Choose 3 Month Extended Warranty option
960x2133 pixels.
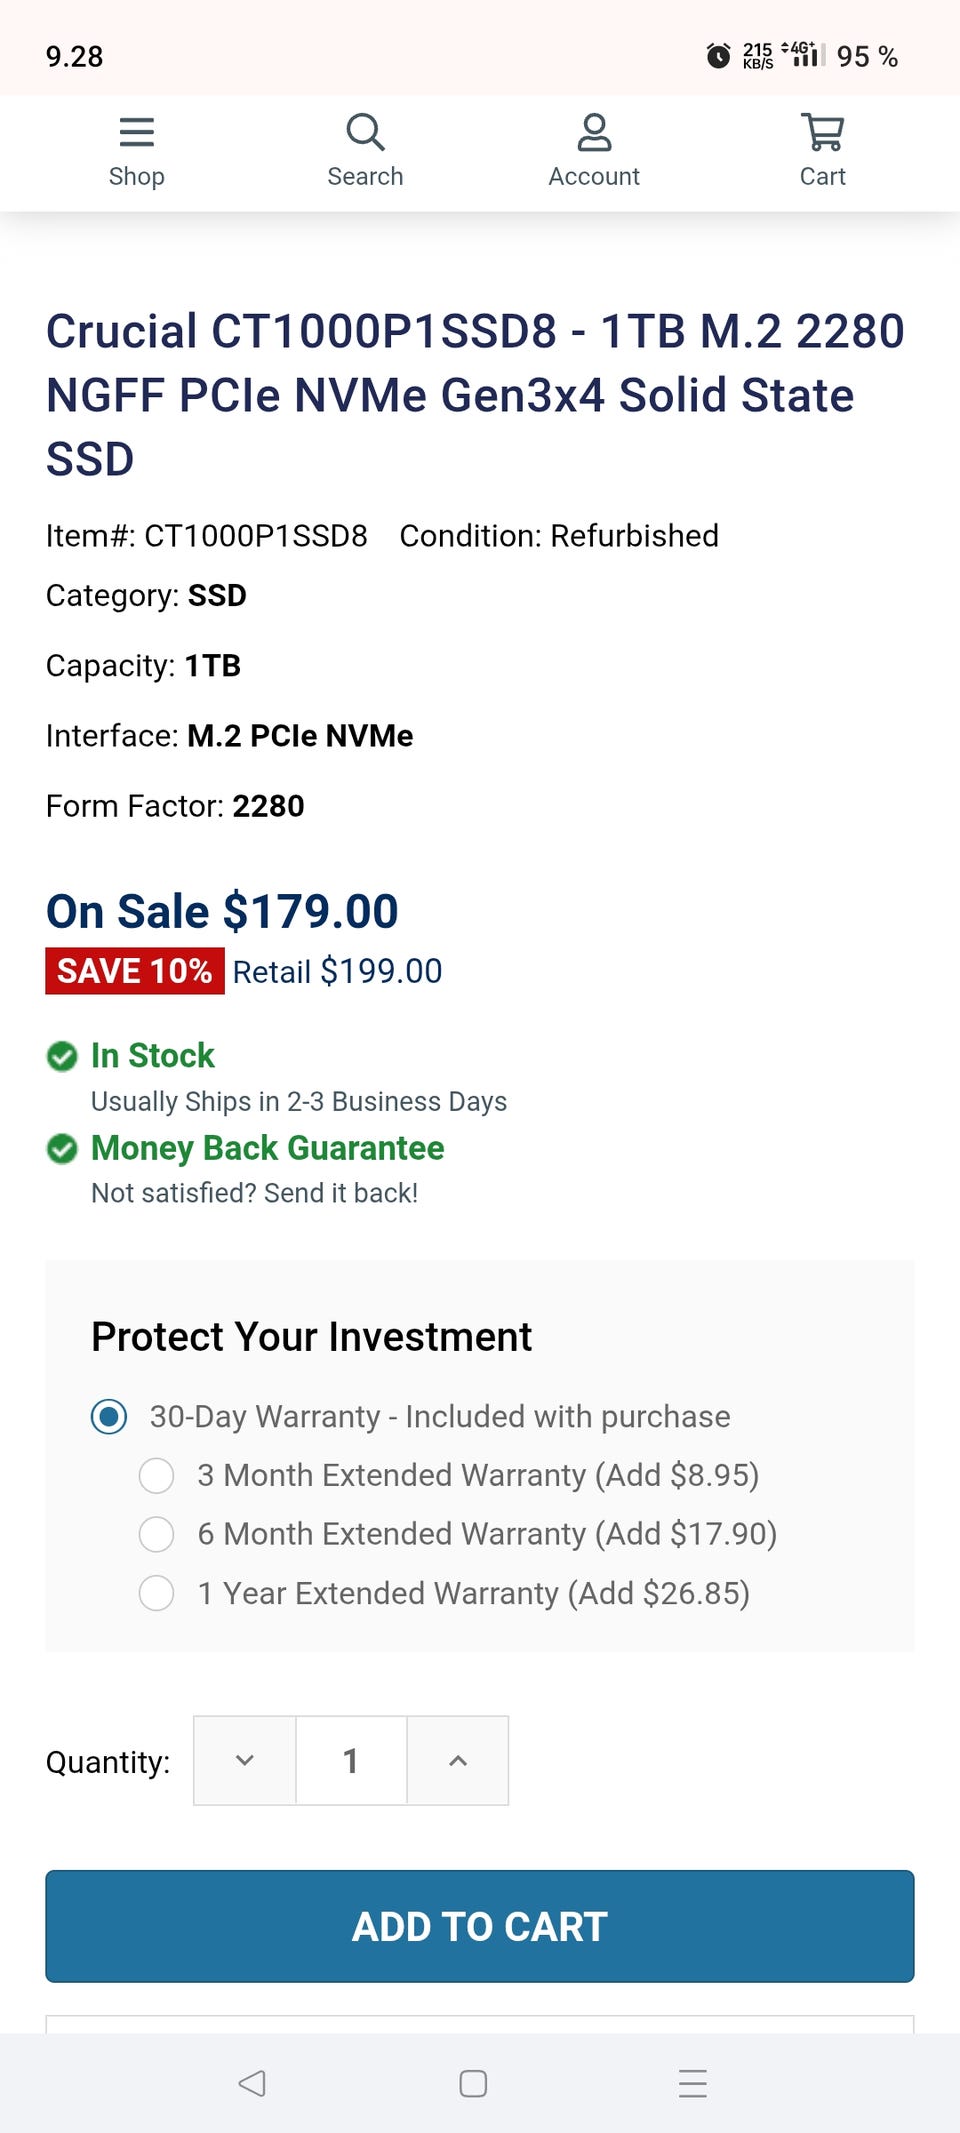coord(156,1476)
